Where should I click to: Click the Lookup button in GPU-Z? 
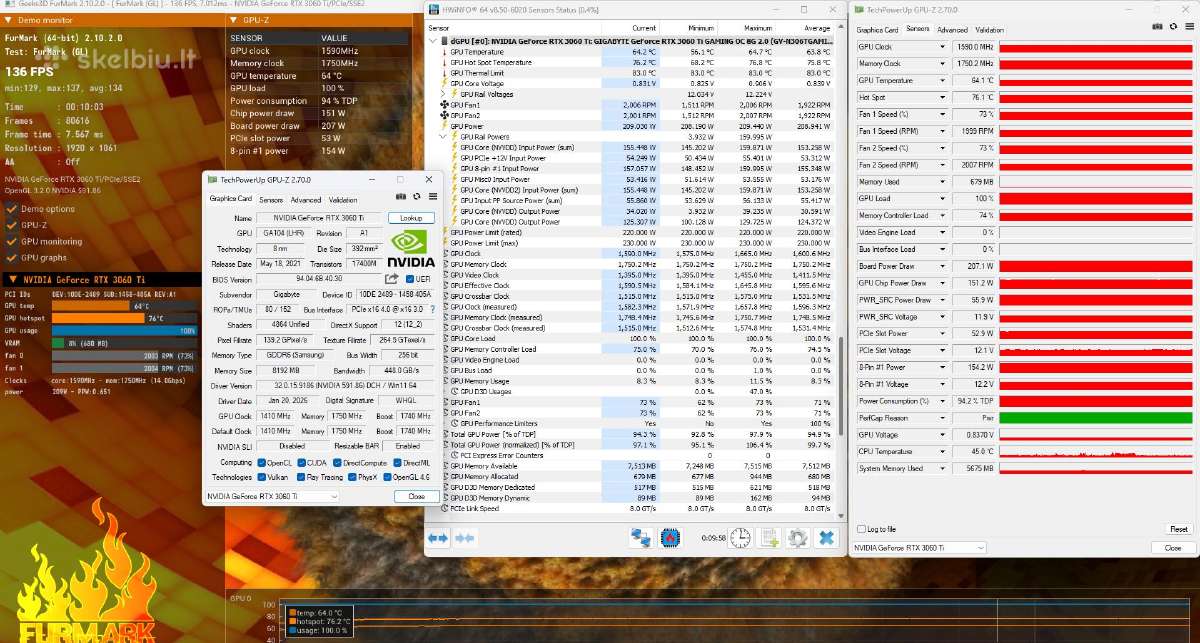coord(411,217)
